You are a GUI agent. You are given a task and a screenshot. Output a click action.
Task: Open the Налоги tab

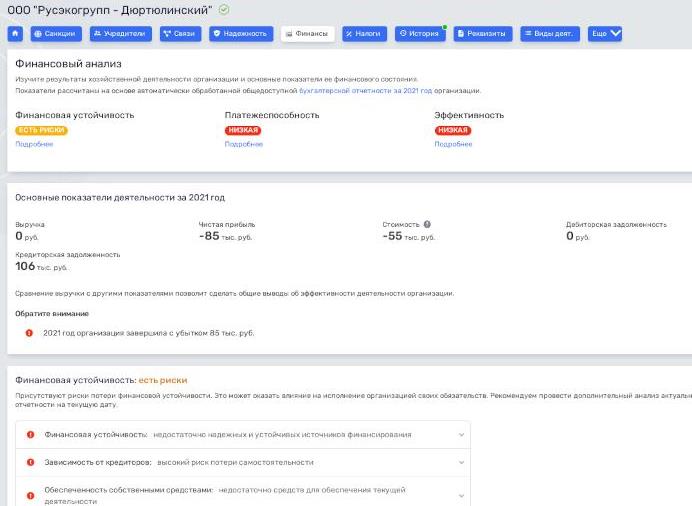click(x=364, y=34)
